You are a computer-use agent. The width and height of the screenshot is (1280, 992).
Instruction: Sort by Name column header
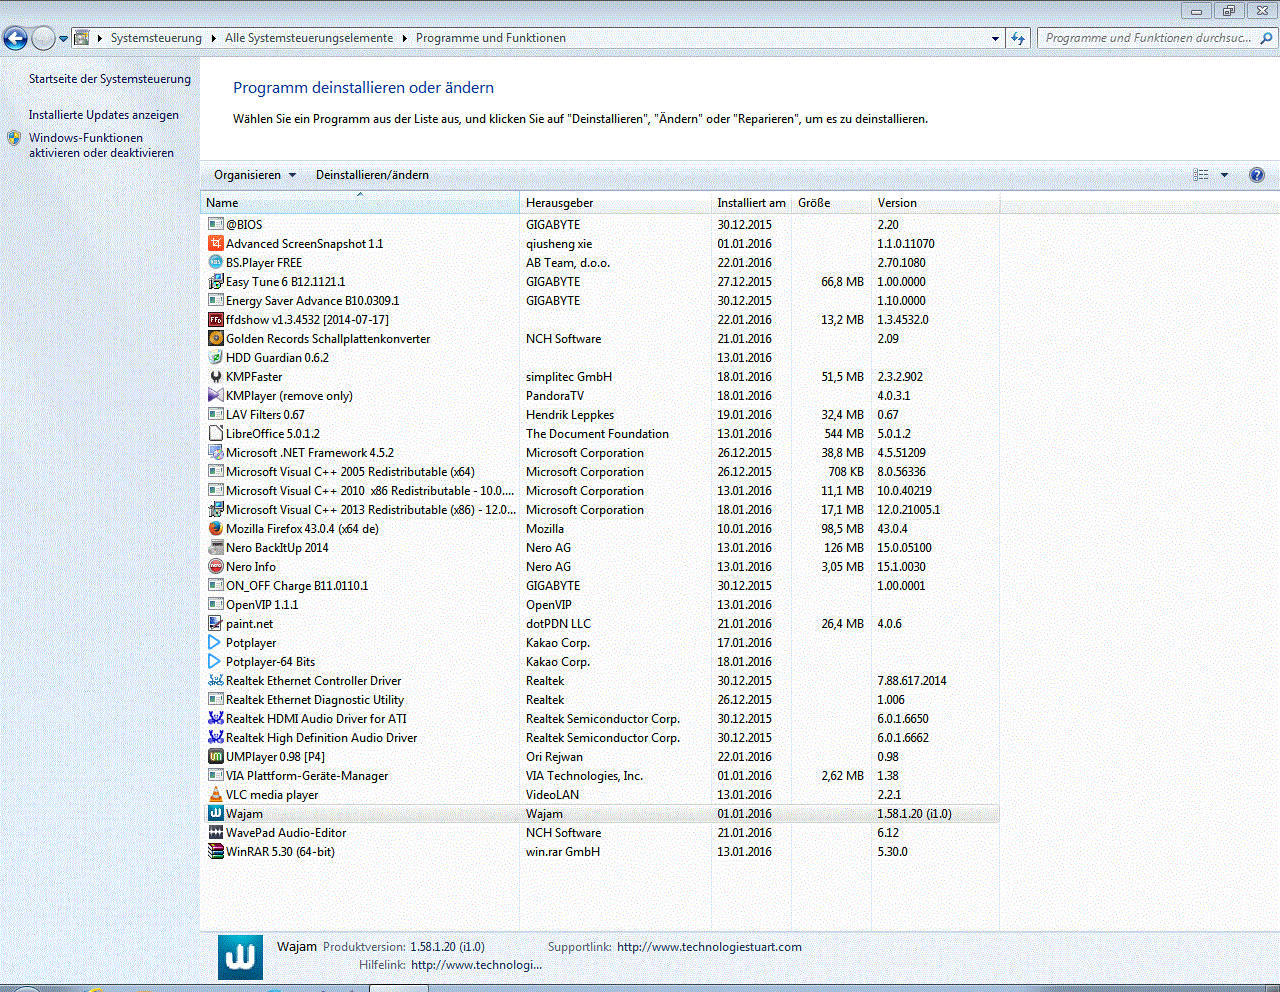point(360,203)
